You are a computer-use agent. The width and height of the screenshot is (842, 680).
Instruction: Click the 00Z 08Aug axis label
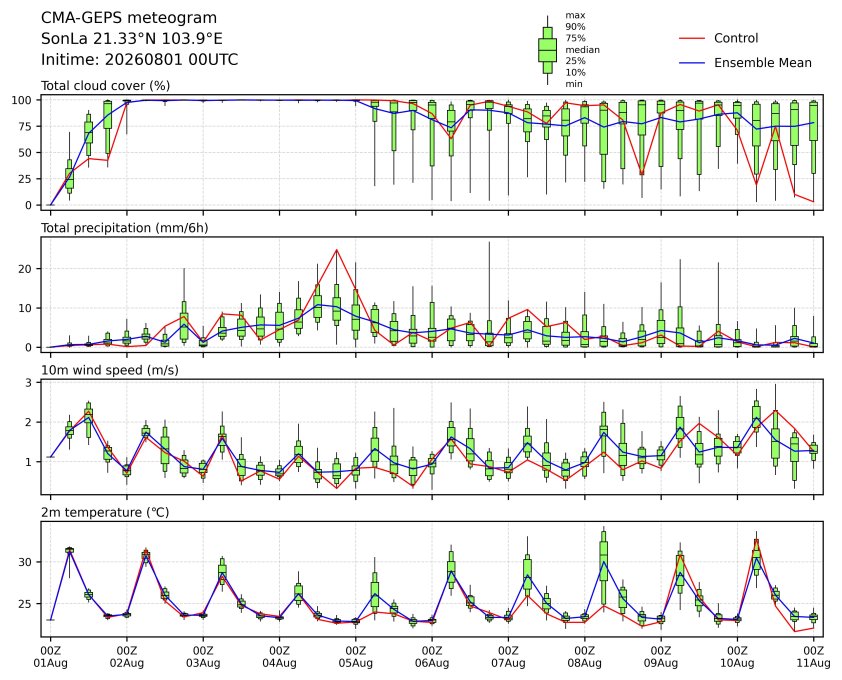click(x=584, y=657)
